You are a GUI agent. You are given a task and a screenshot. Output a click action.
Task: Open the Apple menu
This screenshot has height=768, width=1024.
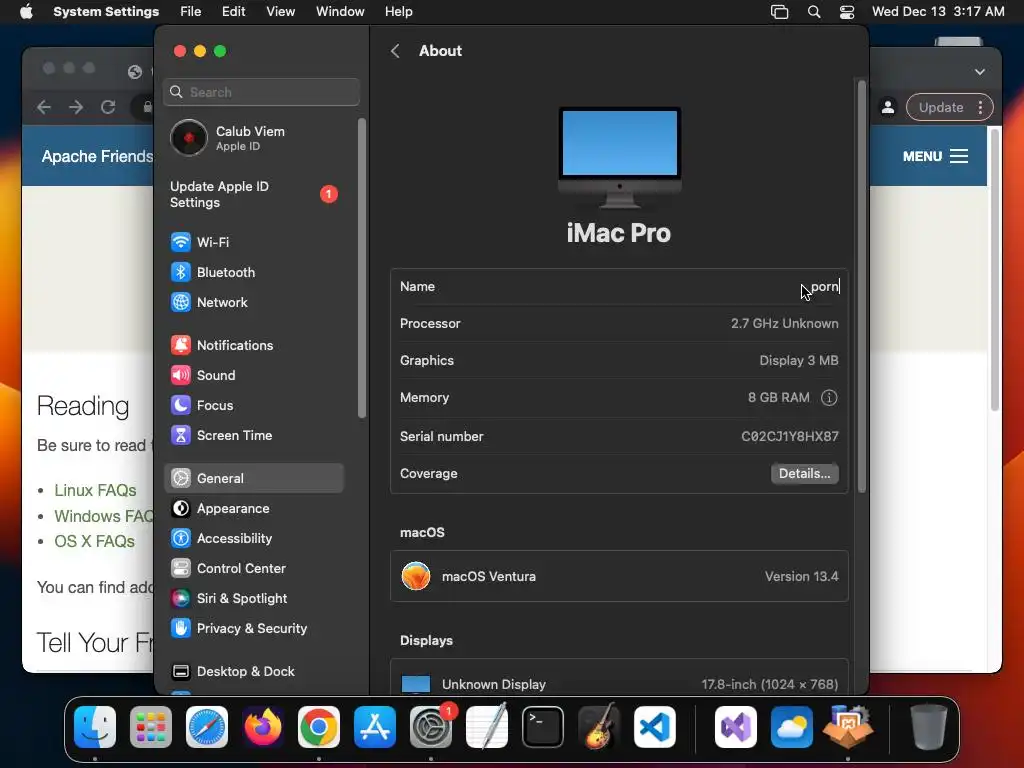pyautogui.click(x=26, y=12)
